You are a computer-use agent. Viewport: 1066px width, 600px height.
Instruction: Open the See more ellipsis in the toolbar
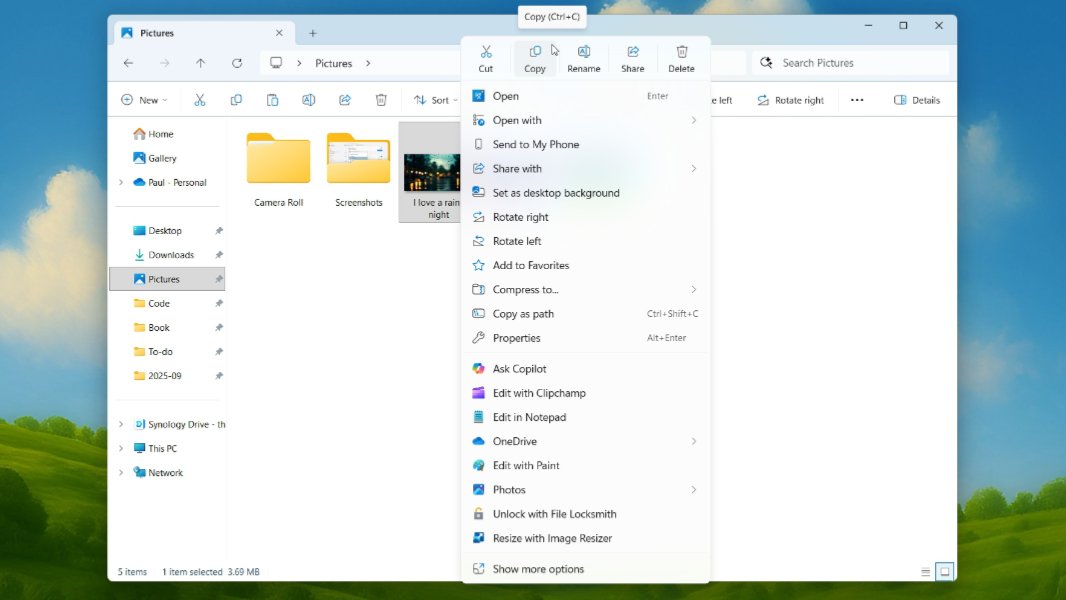[857, 99]
